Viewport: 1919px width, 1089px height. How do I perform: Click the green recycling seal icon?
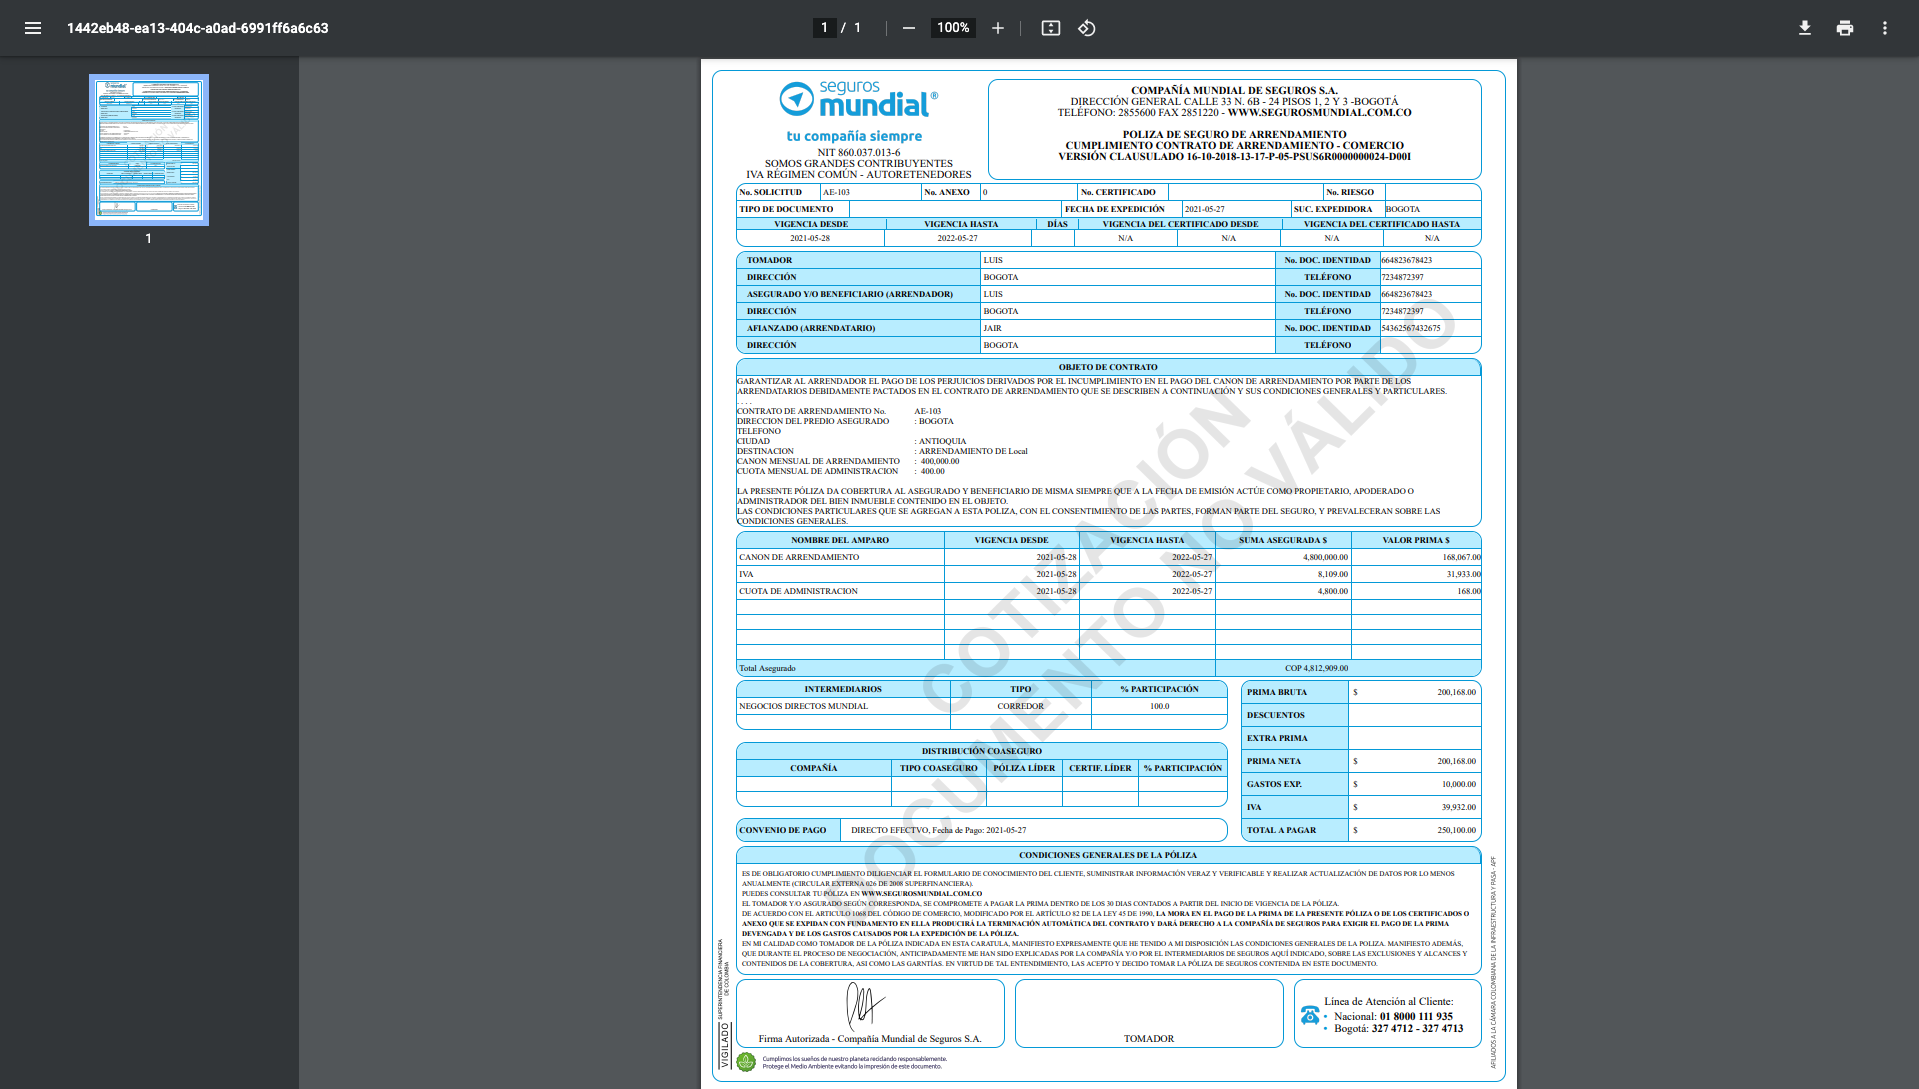tap(746, 1062)
